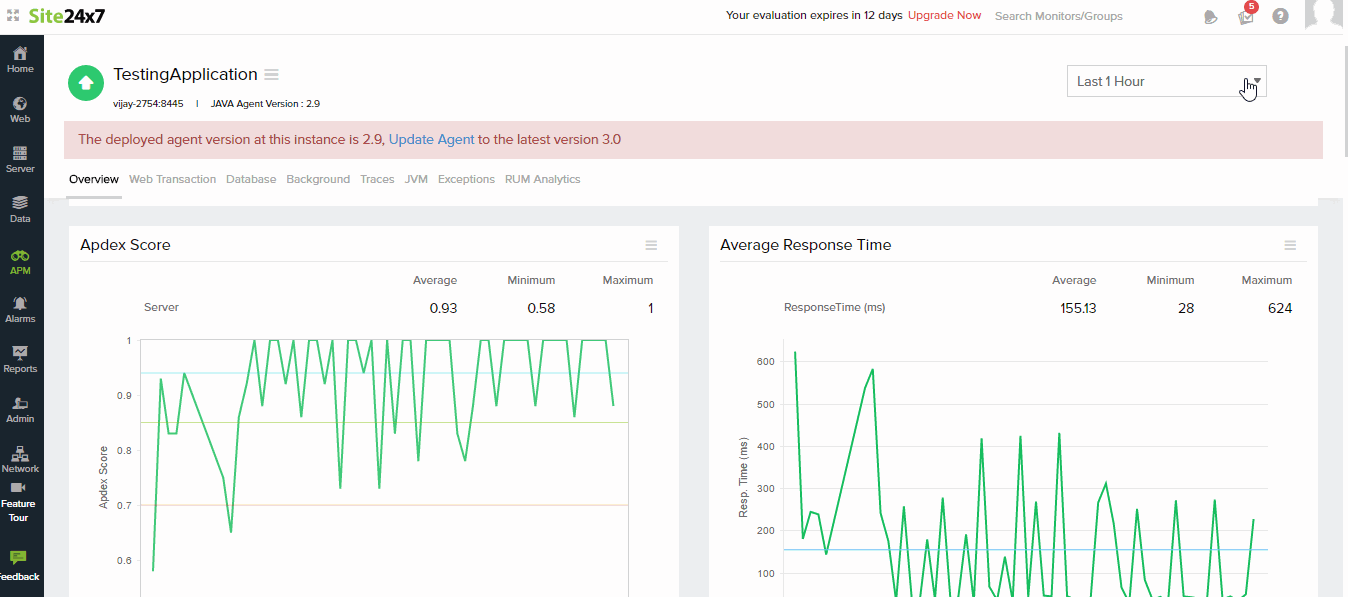Click the Search Monitors/Groups field
Screen dimensions: 1348x597
coord(1058,16)
